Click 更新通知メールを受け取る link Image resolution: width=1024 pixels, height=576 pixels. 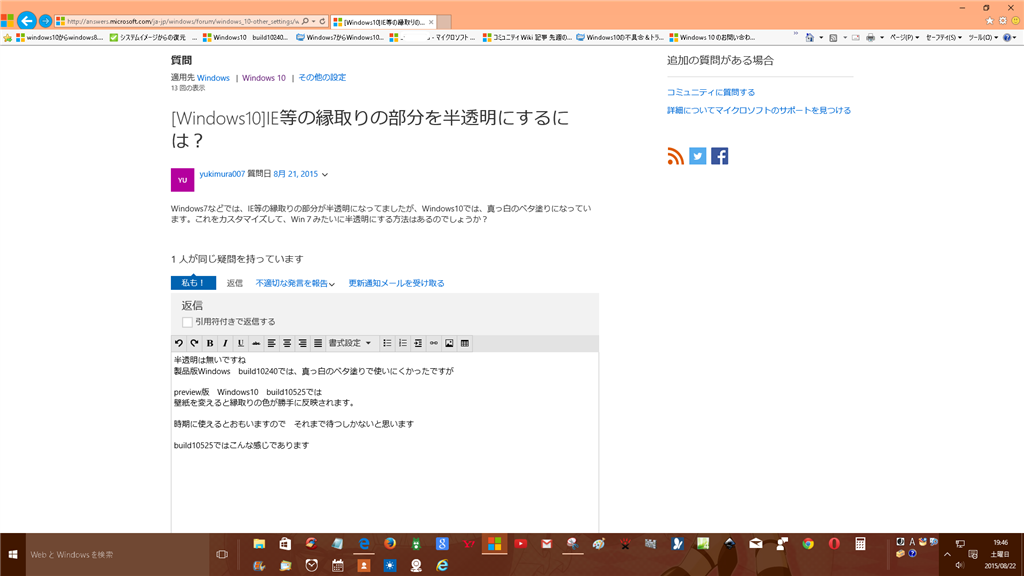[x=396, y=283]
